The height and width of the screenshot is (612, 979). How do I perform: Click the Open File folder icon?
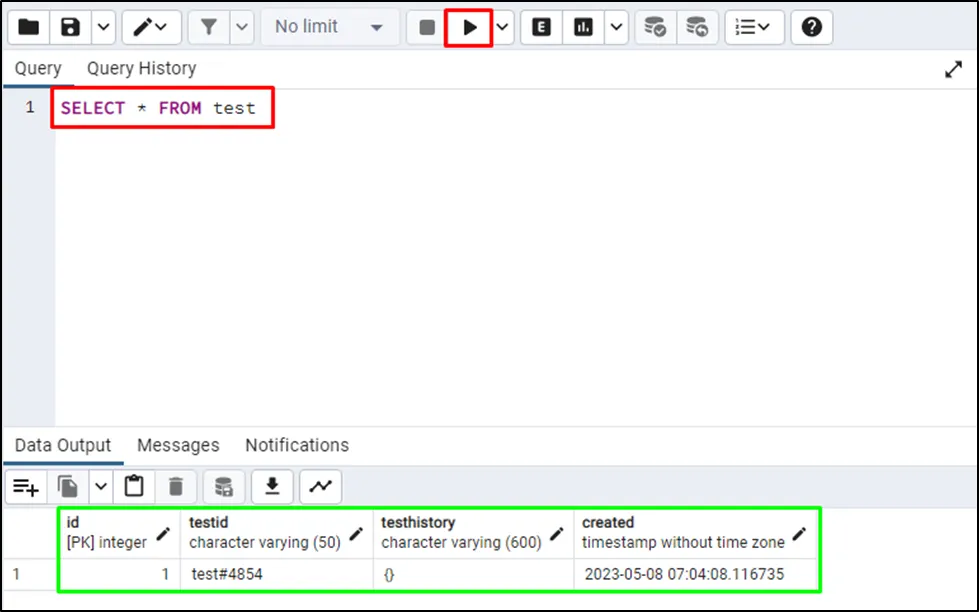29,27
